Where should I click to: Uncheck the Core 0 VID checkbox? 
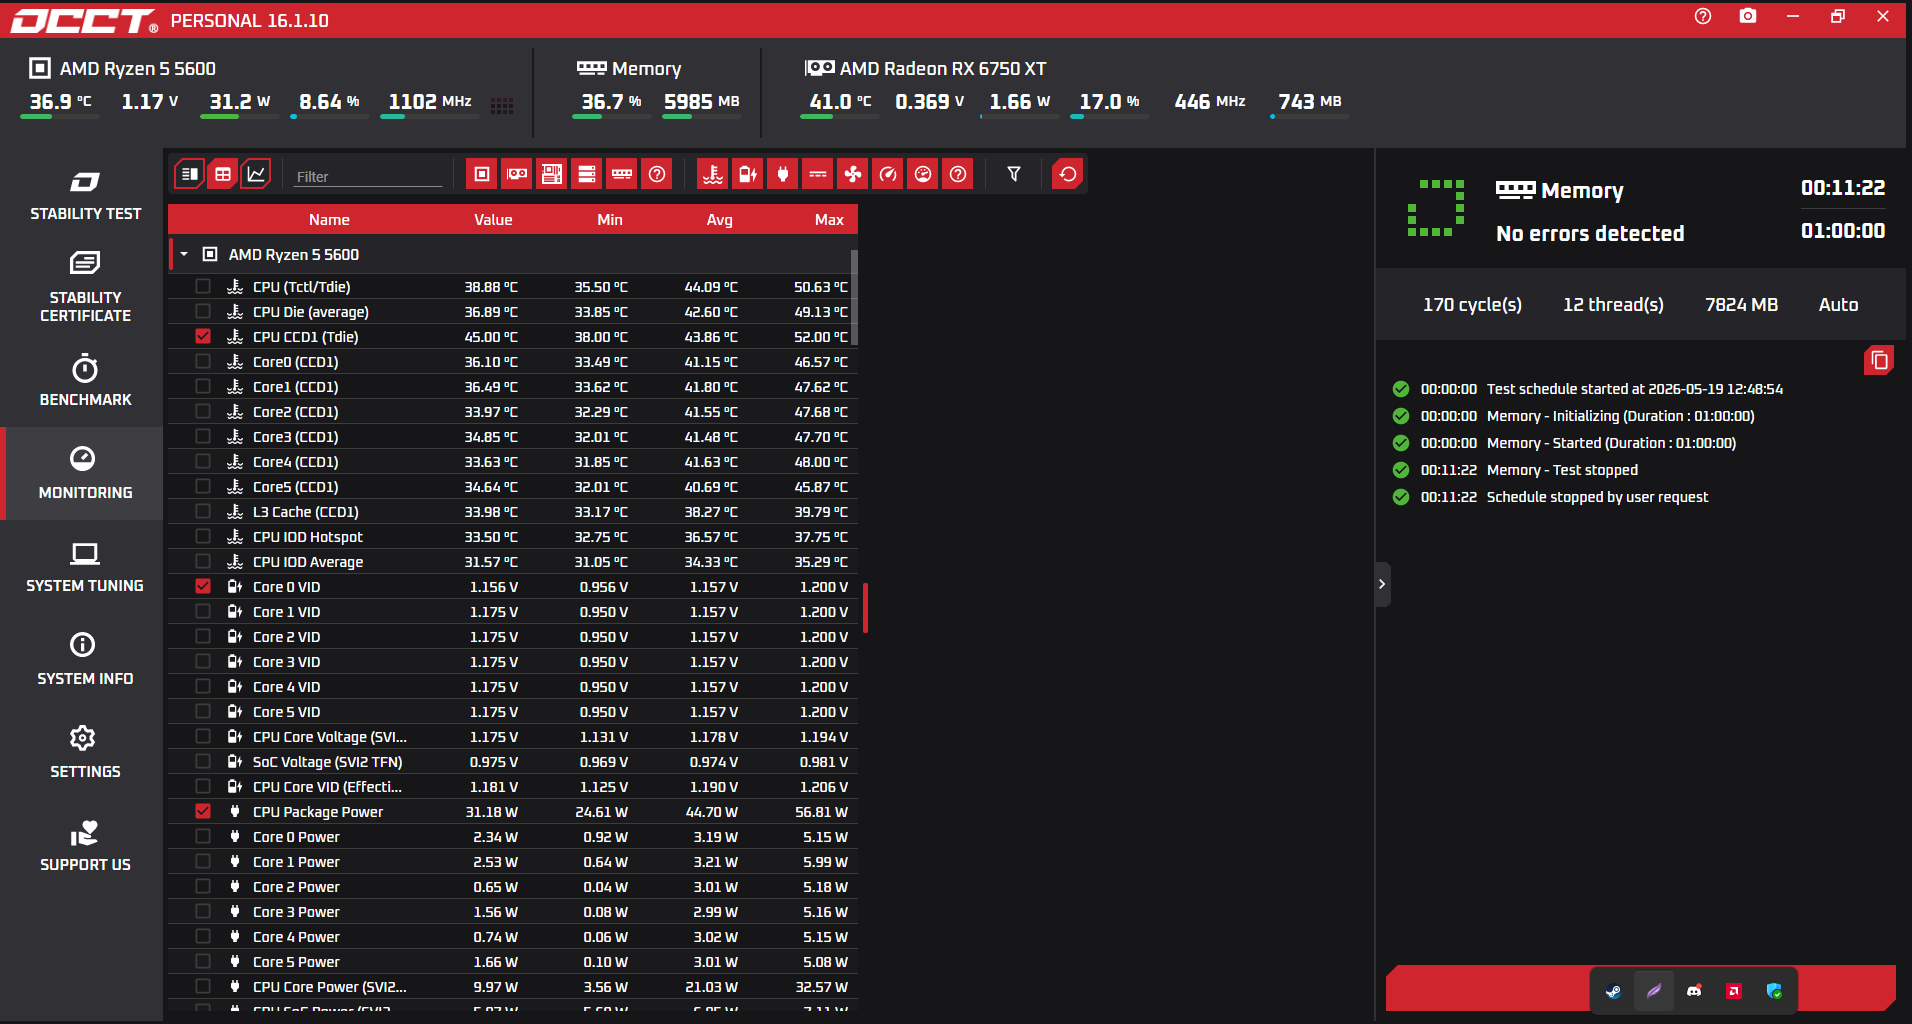point(203,586)
